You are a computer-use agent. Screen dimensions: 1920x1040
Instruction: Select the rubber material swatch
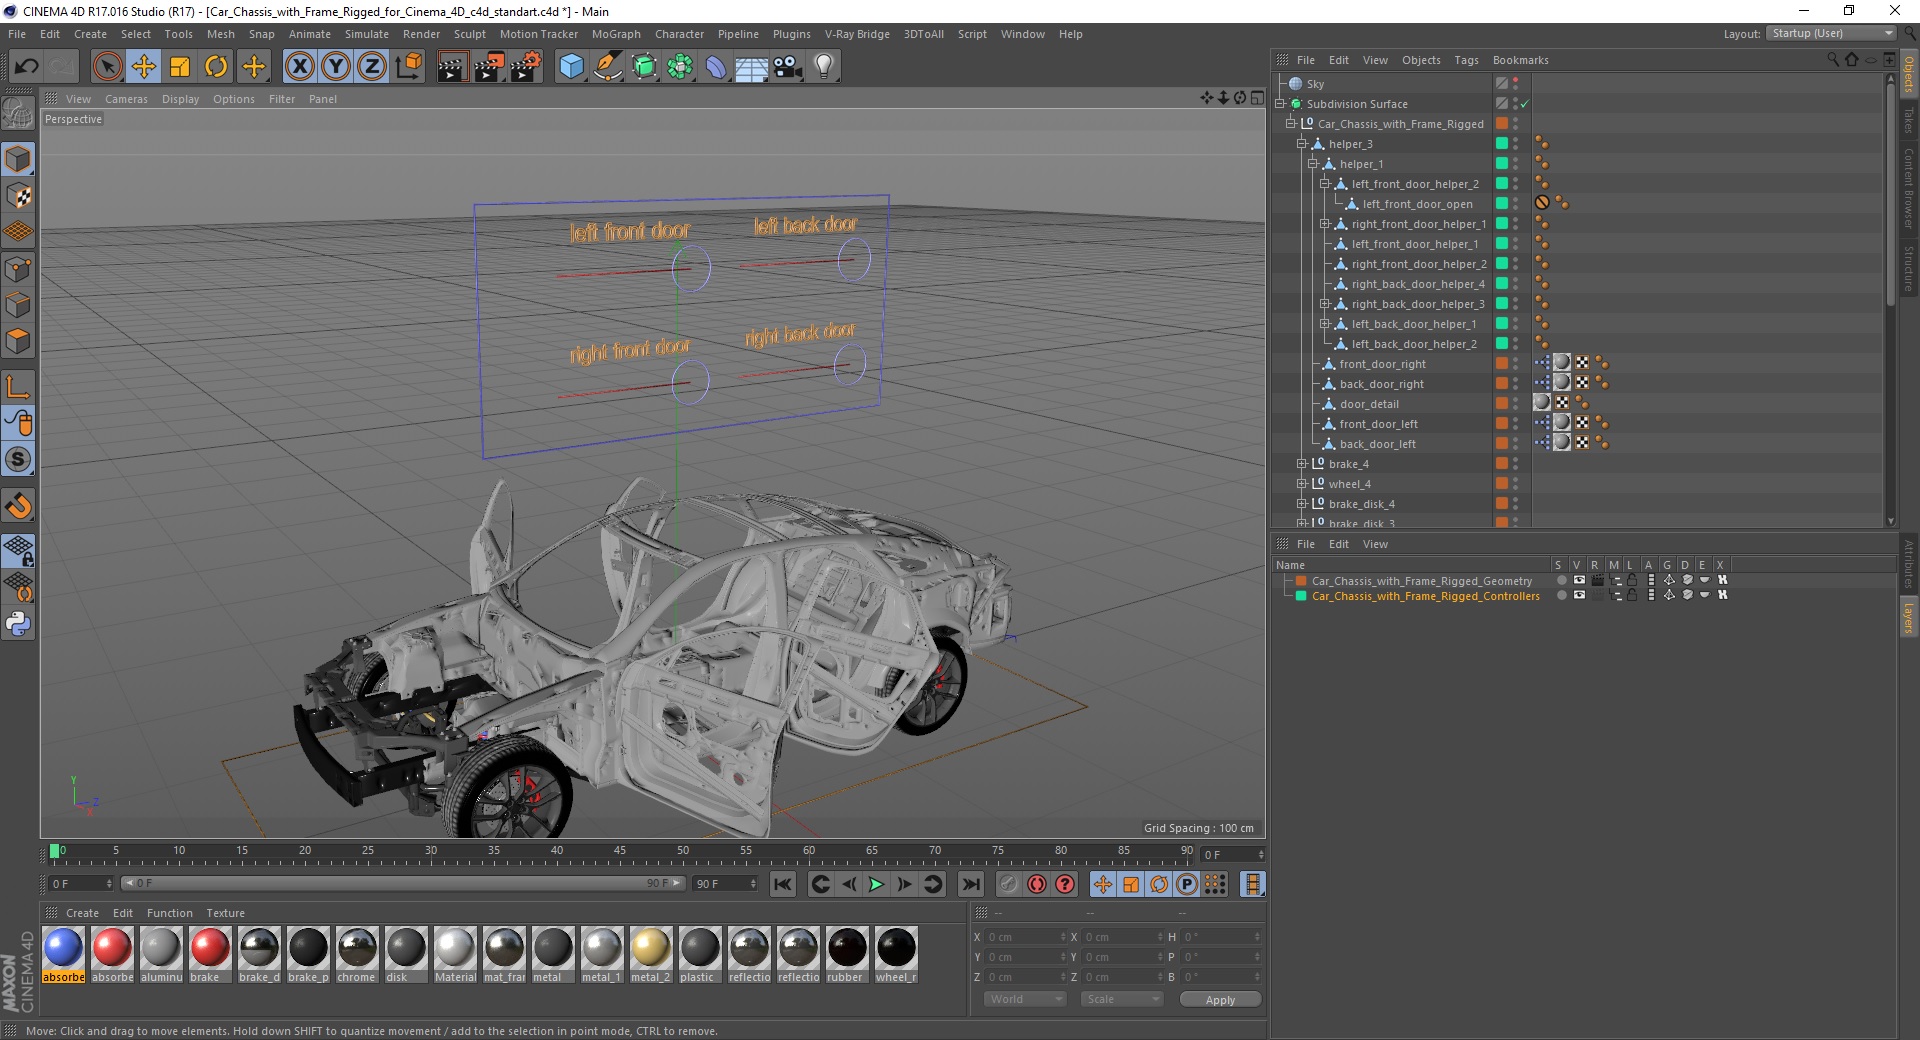846,955
